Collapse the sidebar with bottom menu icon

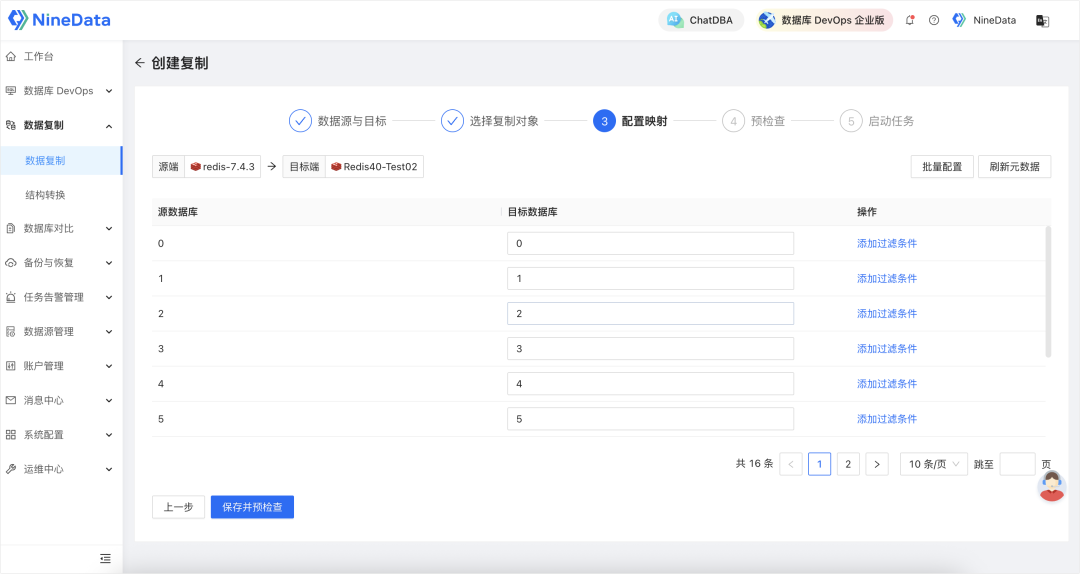pyautogui.click(x=105, y=558)
